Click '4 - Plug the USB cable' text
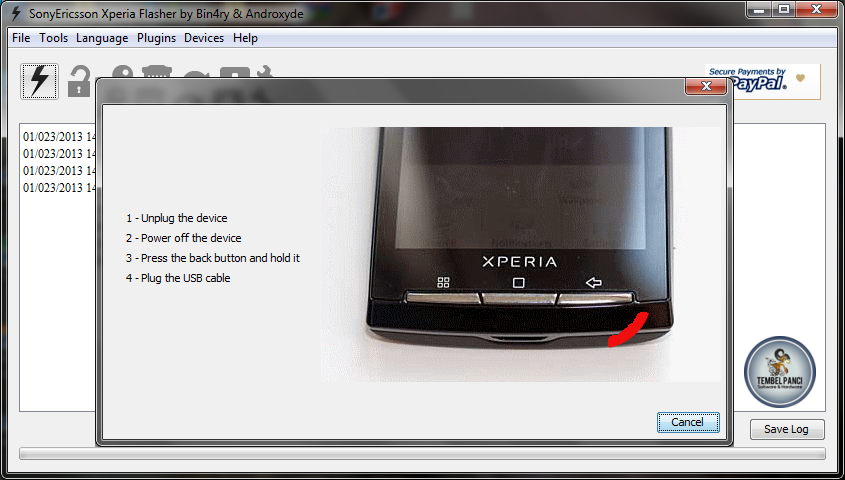Screen dimensions: 845x480 pos(178,278)
